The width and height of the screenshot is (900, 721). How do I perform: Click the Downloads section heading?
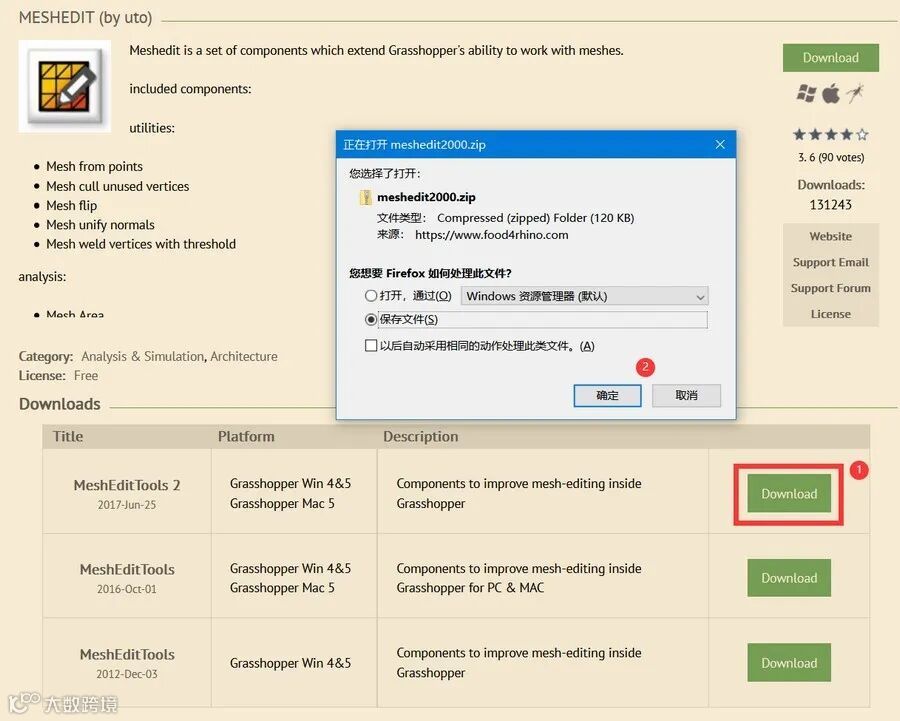(60, 404)
